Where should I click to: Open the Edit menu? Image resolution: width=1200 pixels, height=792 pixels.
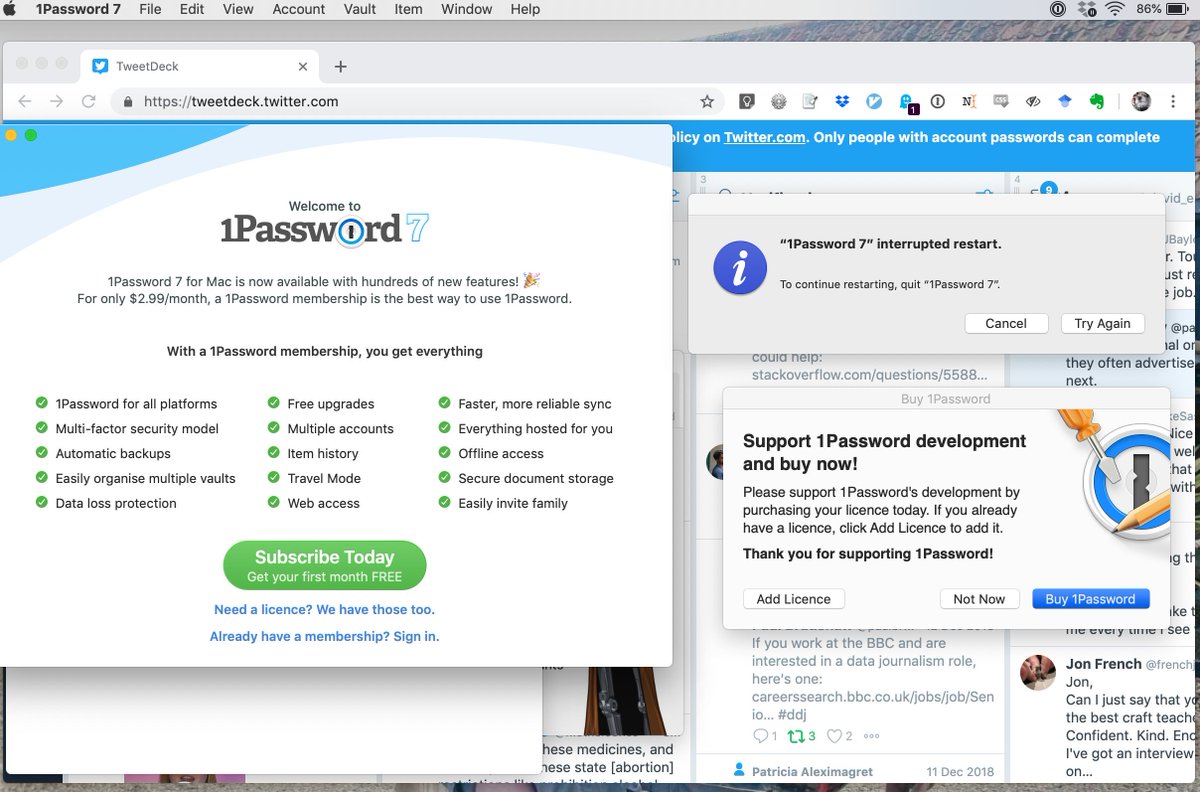[x=192, y=9]
